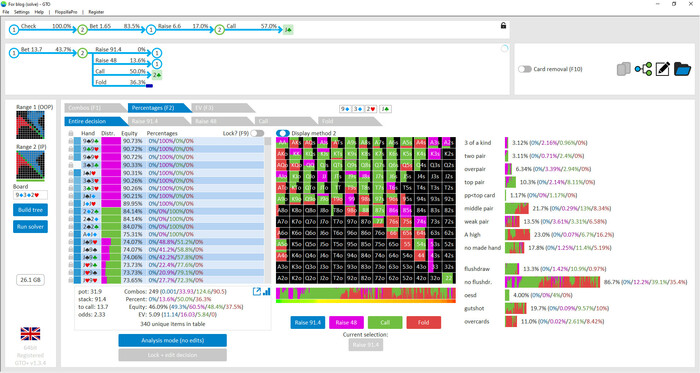Click the Board cards input field

(x=30, y=195)
